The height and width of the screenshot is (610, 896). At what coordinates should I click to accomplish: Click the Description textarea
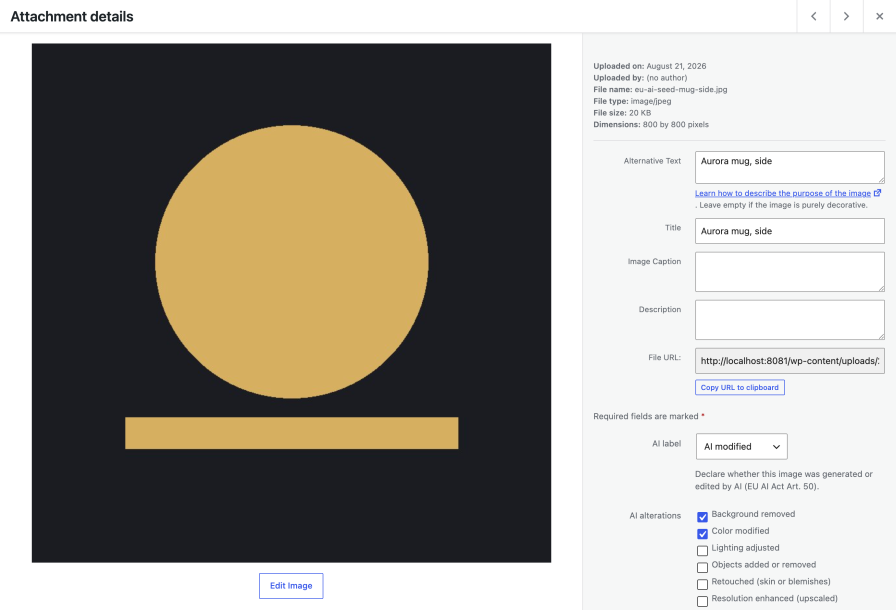(790, 320)
